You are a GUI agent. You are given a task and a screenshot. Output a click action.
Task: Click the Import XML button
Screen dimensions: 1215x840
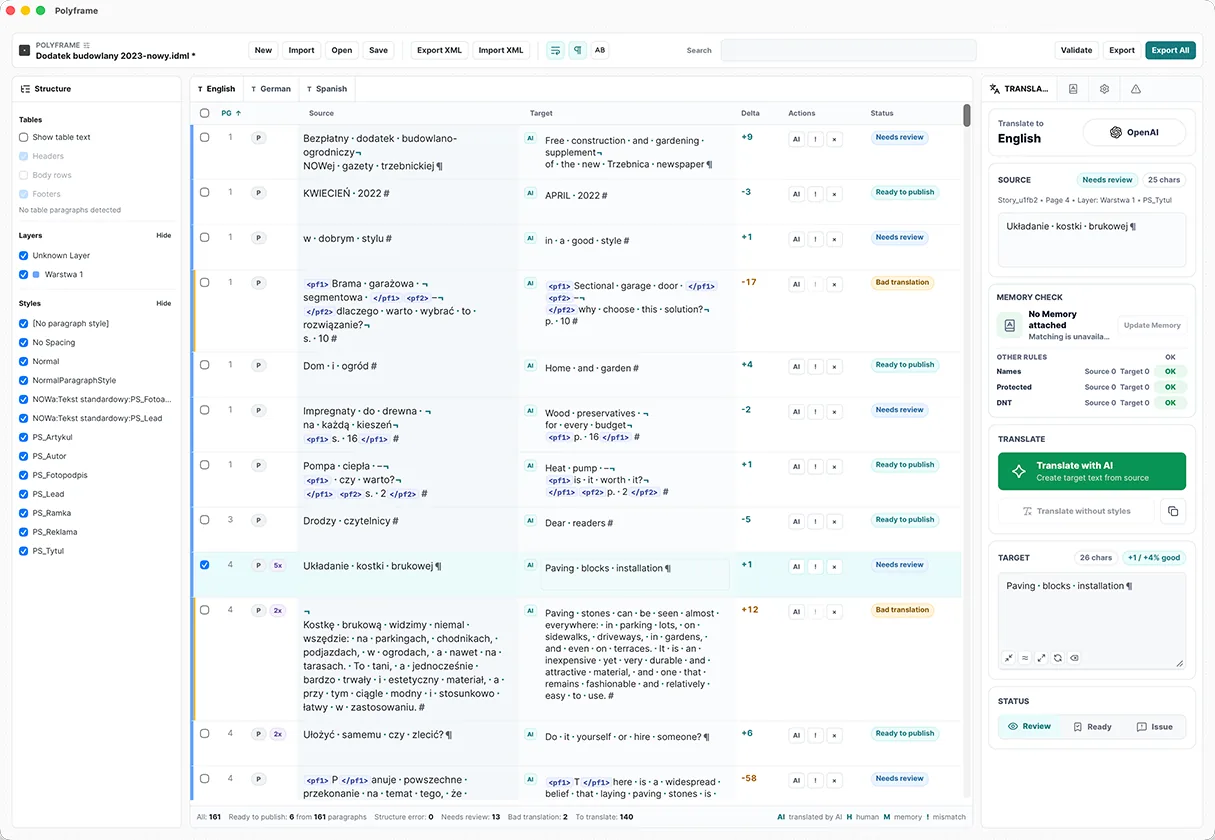(501, 50)
